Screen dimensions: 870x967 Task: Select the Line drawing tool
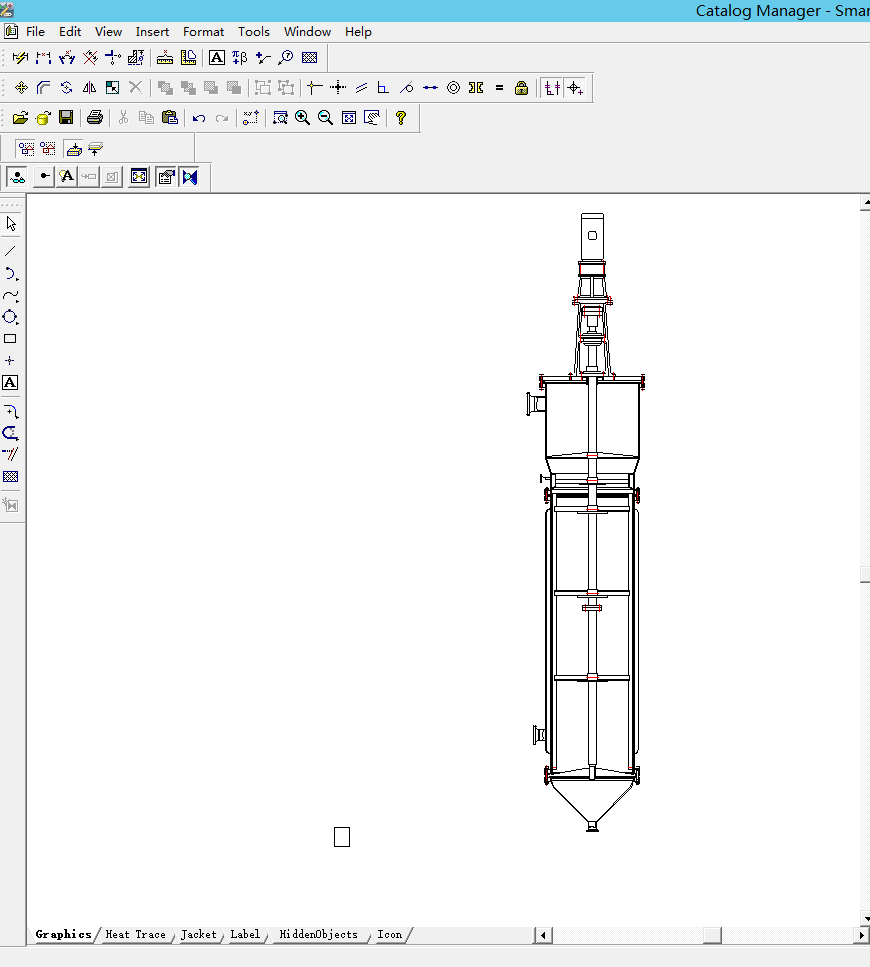point(10,251)
